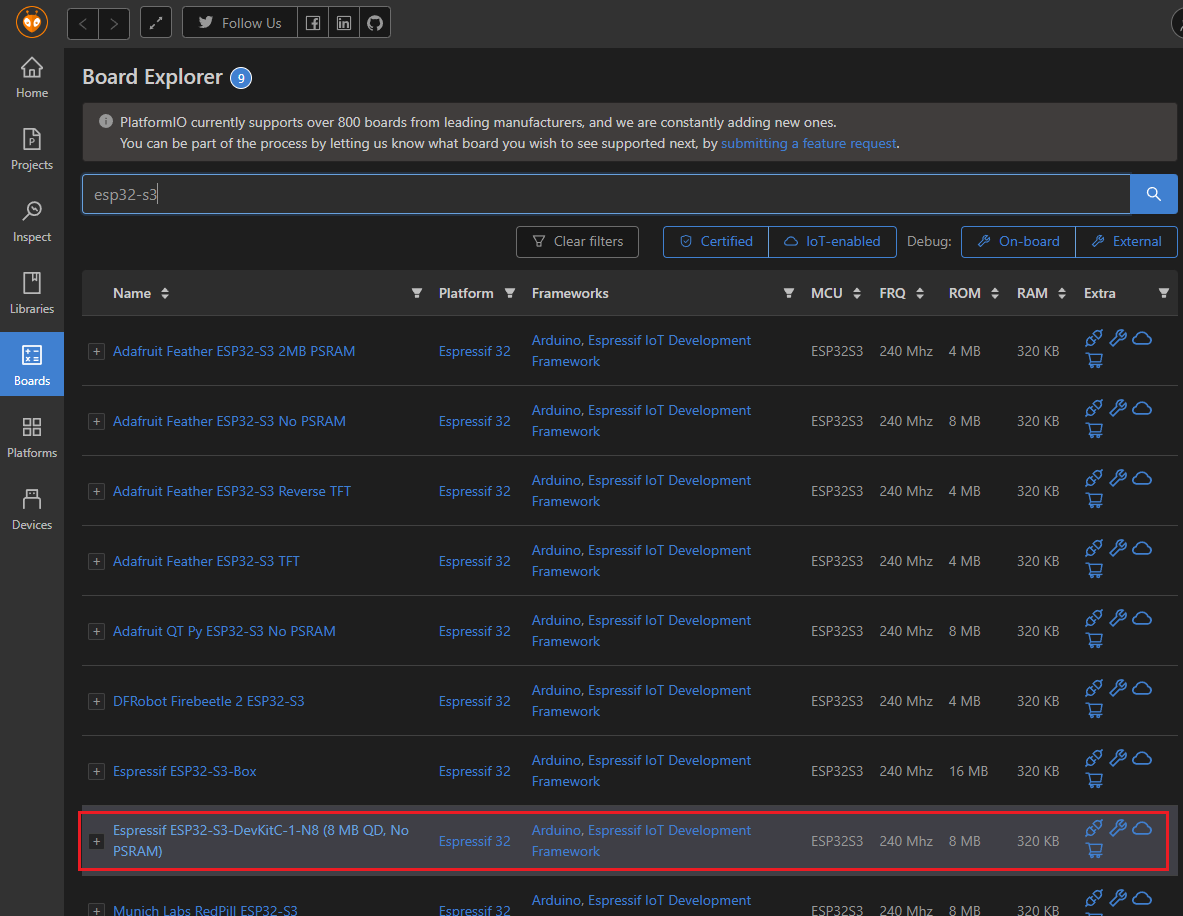Open the Facebook icon link
This screenshot has width=1183, height=916.
[312, 23]
